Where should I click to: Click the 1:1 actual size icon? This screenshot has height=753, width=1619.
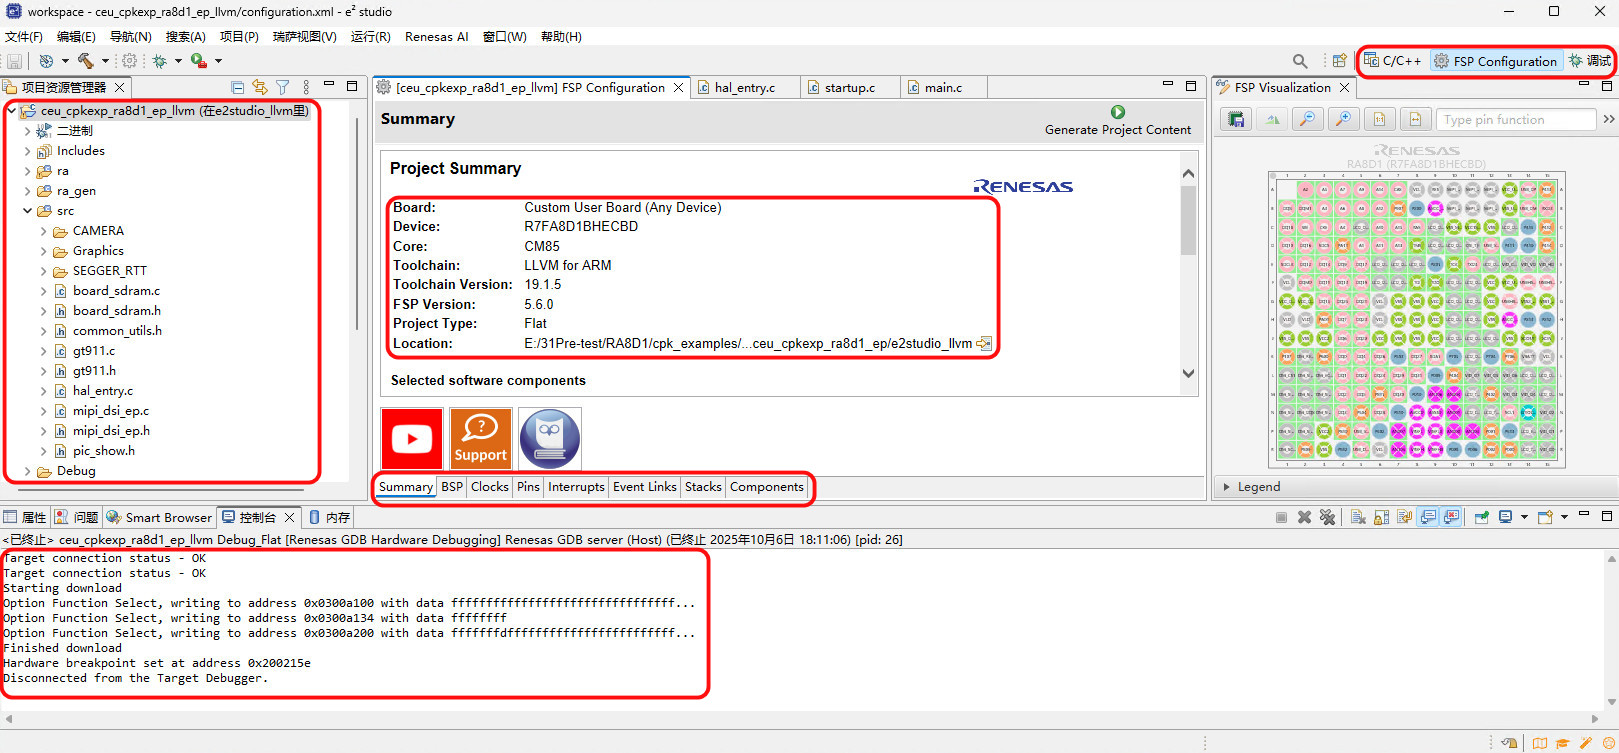click(x=1379, y=119)
